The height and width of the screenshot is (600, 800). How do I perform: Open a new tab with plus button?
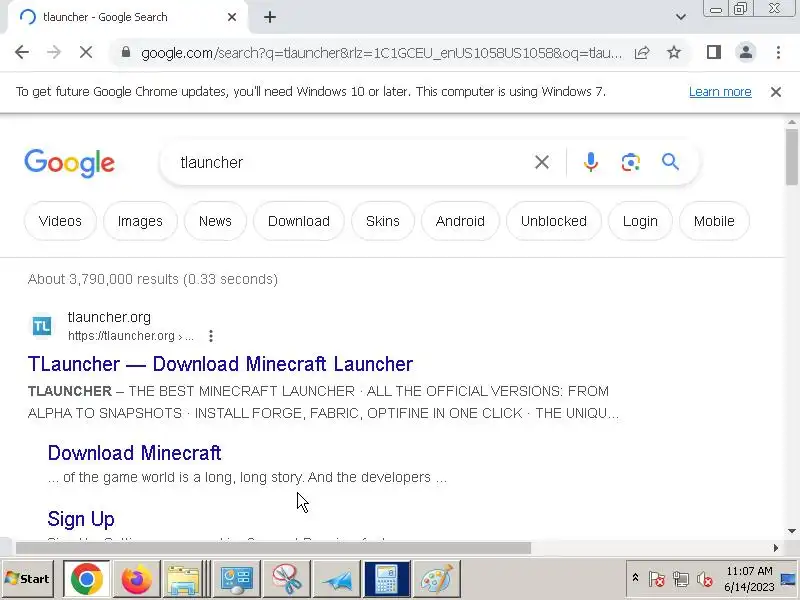pos(270,17)
